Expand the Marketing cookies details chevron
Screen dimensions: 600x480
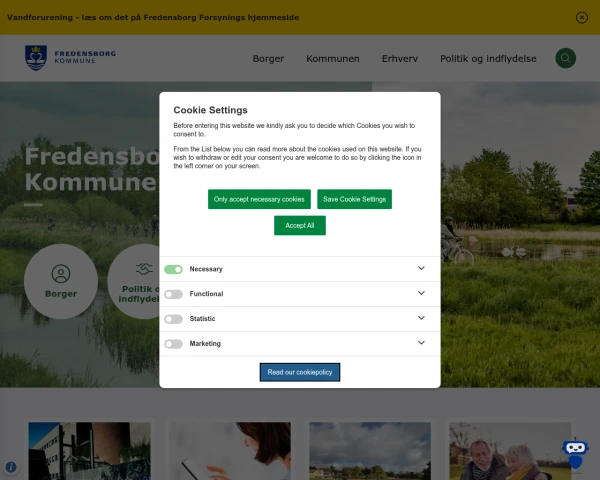tap(421, 344)
